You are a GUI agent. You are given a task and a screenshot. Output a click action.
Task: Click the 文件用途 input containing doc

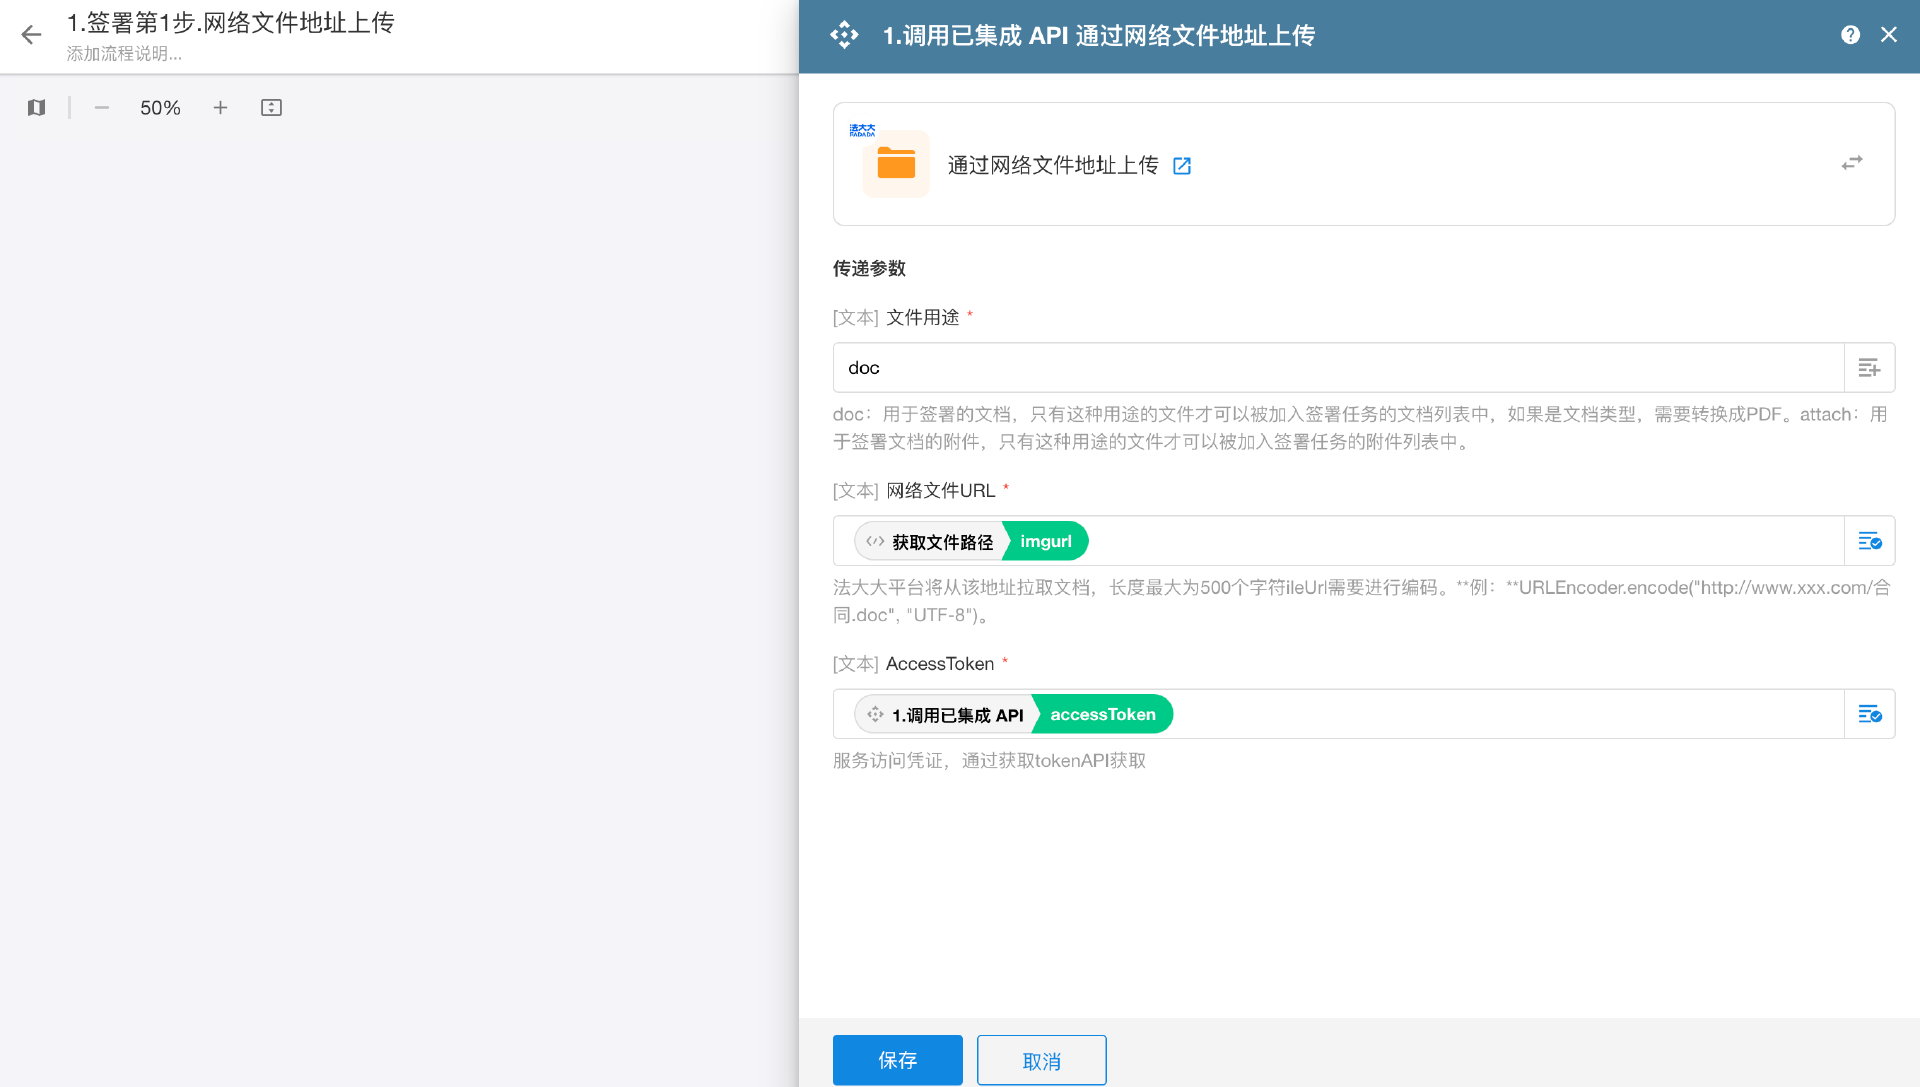click(x=1338, y=368)
